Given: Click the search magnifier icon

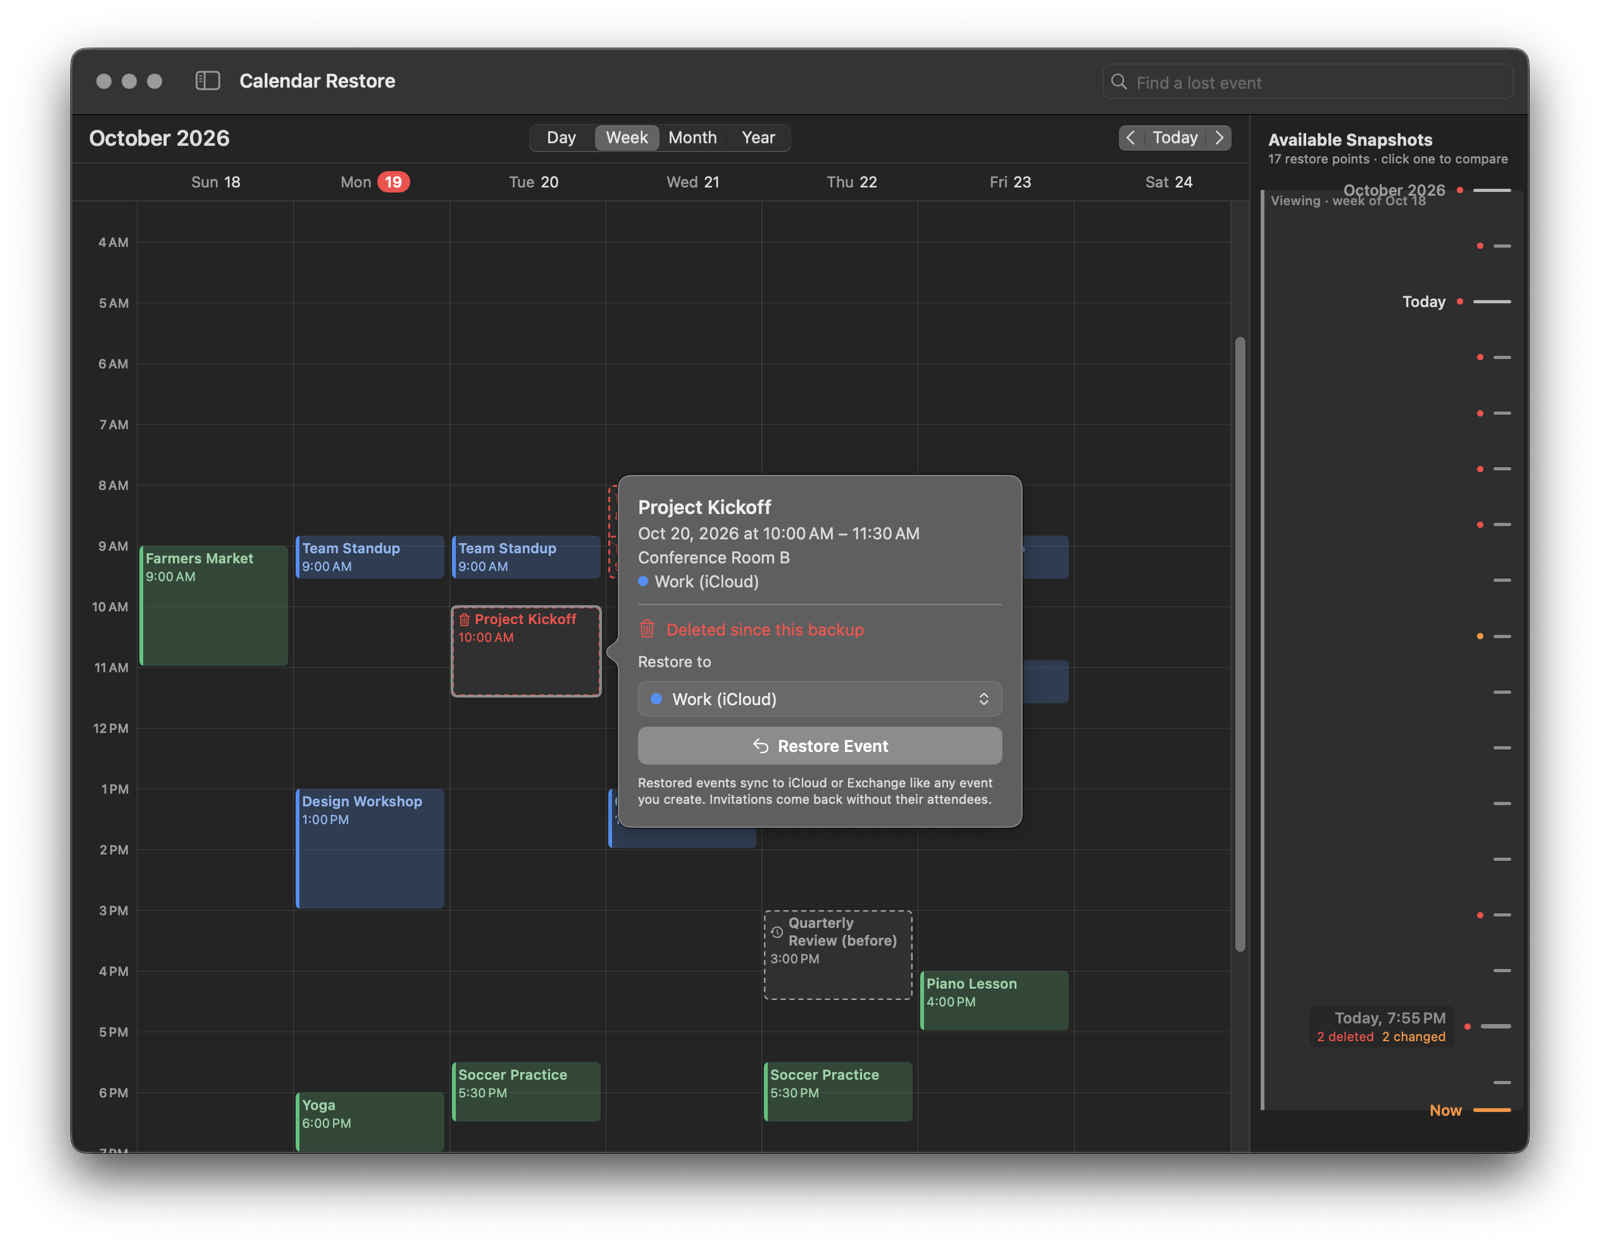Looking at the screenshot, I should pos(1119,82).
